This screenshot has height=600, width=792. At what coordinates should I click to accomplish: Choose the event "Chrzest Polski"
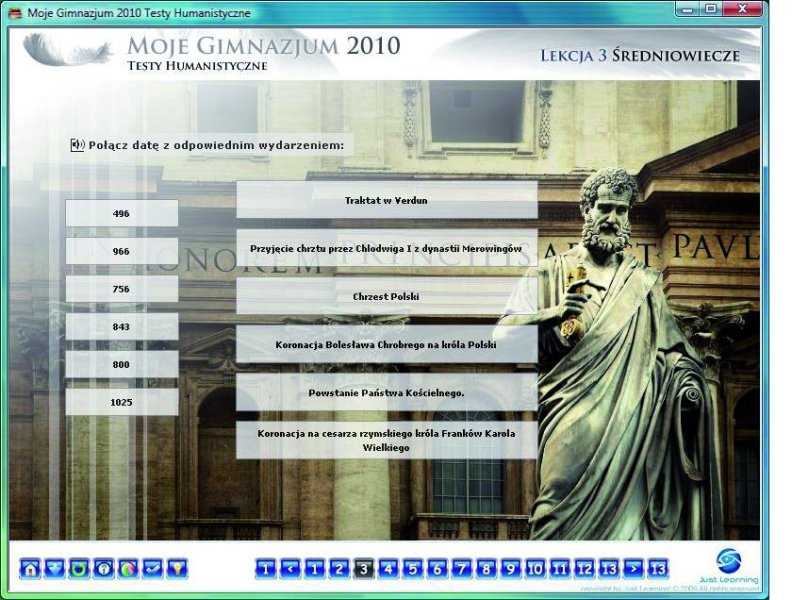[386, 297]
